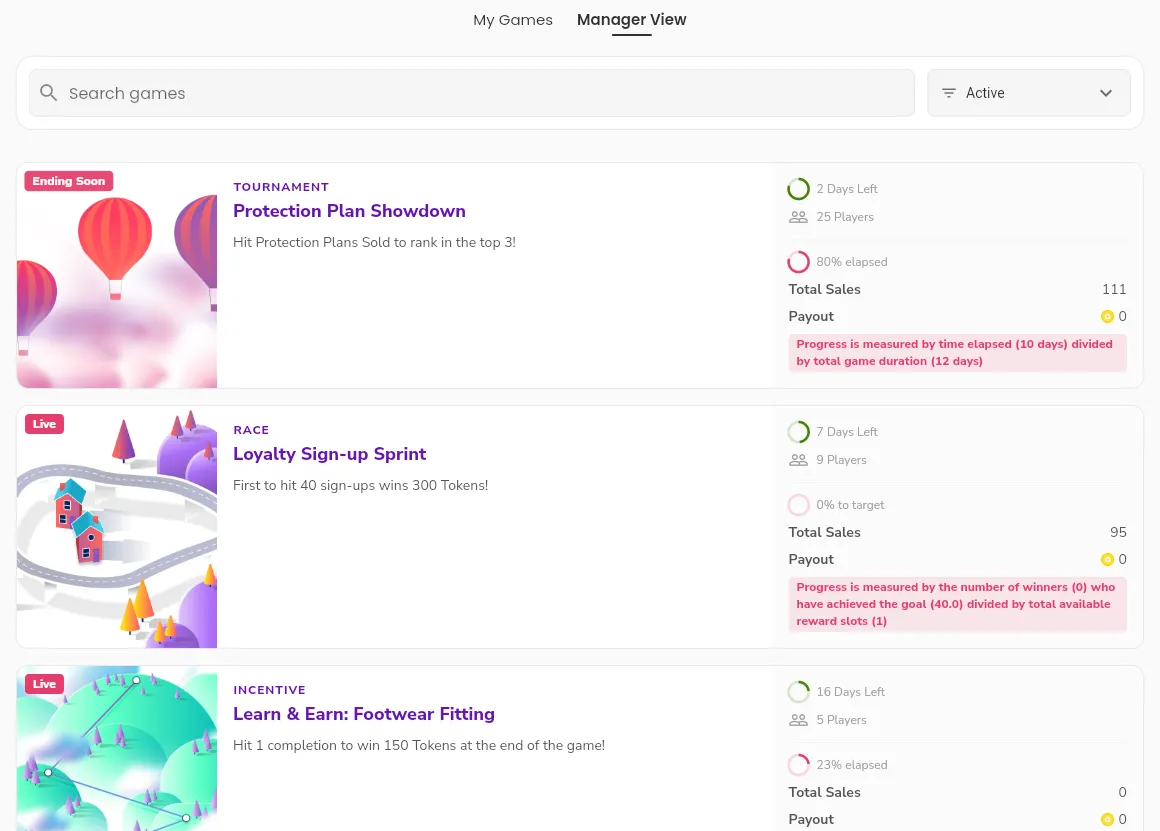Open the Loyalty Sign-up Sprint game title
The width and height of the screenshot is (1160, 831).
pos(329,454)
